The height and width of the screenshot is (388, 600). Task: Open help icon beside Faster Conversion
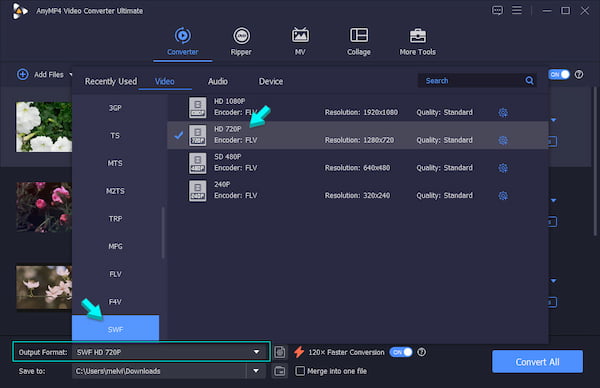tap(421, 352)
